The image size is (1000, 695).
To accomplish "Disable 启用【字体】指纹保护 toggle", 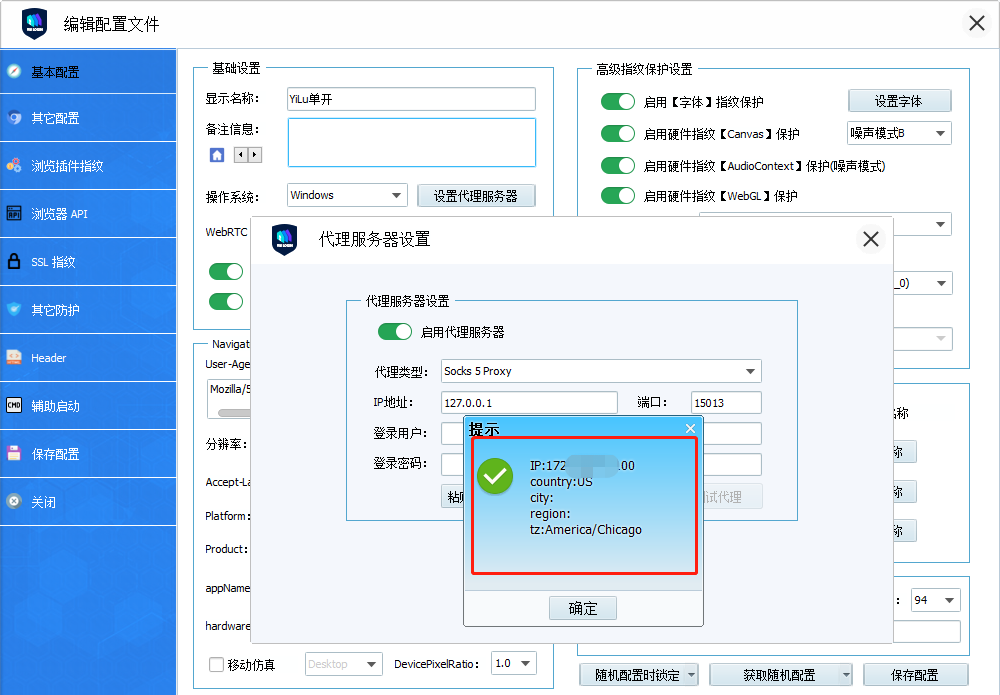I will click(x=617, y=101).
